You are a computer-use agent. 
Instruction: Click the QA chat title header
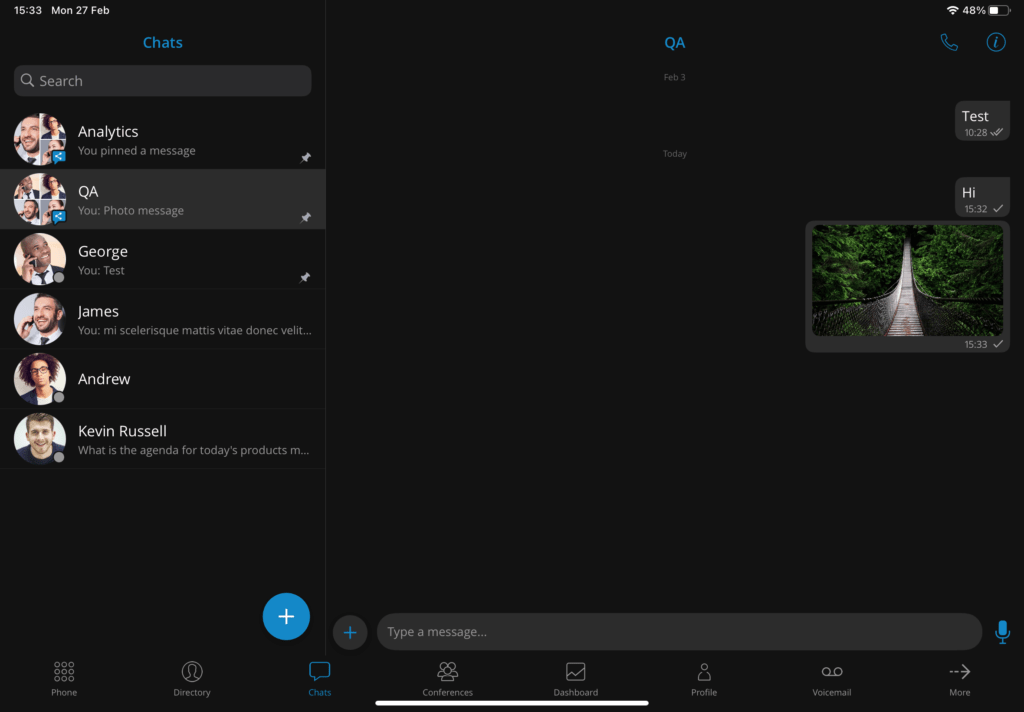coord(675,42)
